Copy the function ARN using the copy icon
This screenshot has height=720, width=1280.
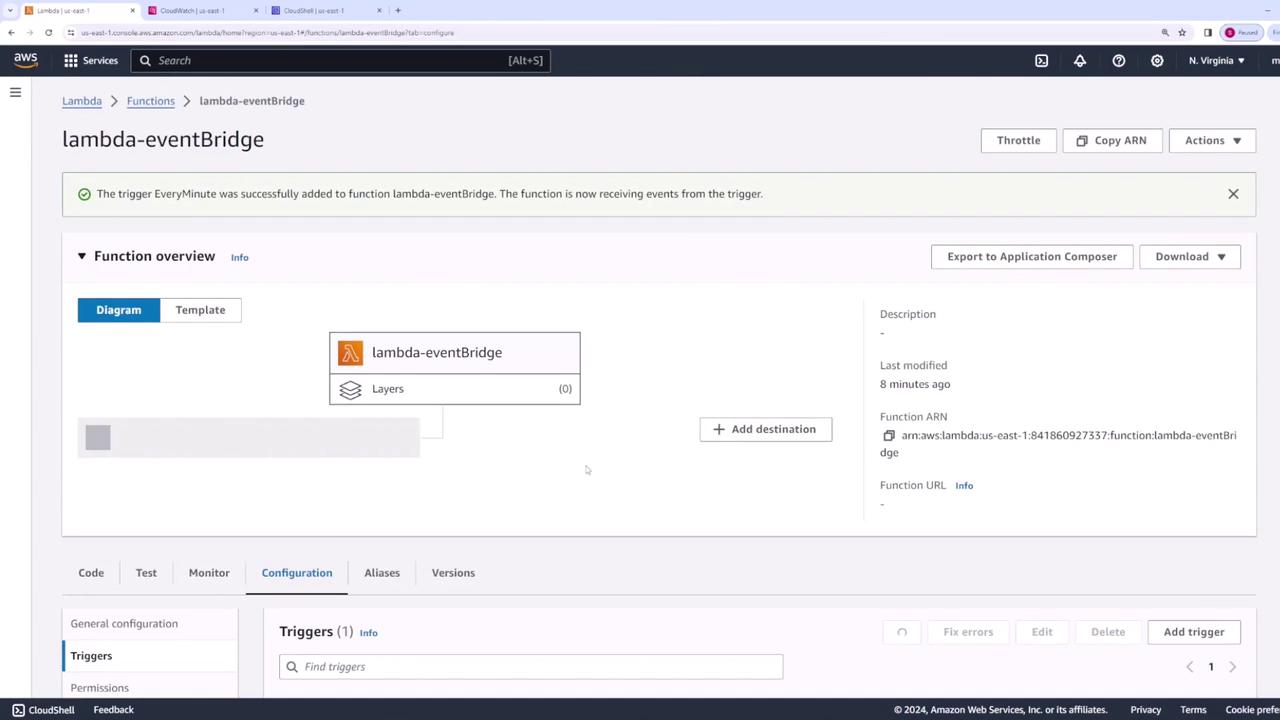click(888, 436)
